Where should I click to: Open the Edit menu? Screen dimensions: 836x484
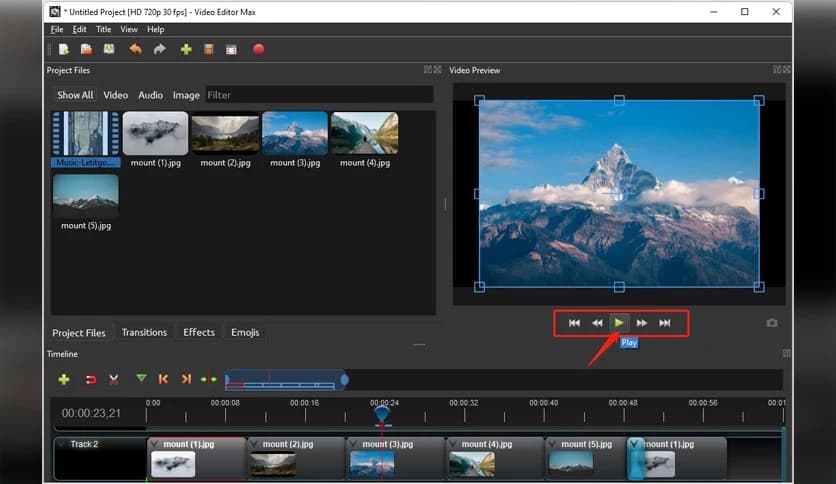[79, 29]
